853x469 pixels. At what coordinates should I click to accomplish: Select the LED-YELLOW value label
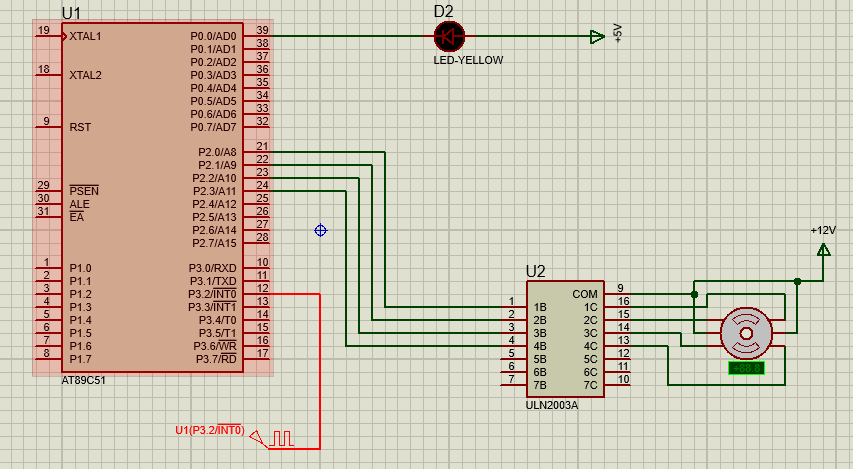pyautogui.click(x=468, y=60)
